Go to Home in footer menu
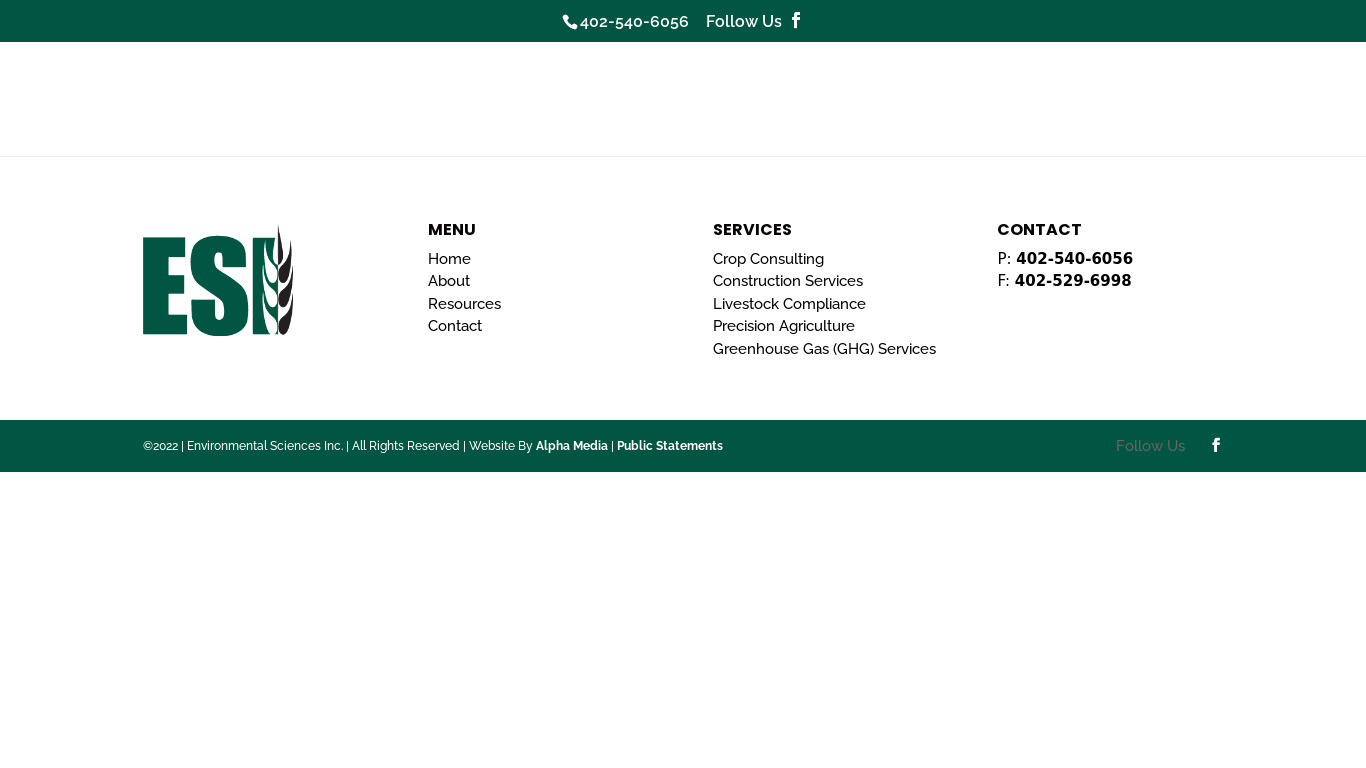Image resolution: width=1366 pixels, height=768 pixels. coord(449,259)
